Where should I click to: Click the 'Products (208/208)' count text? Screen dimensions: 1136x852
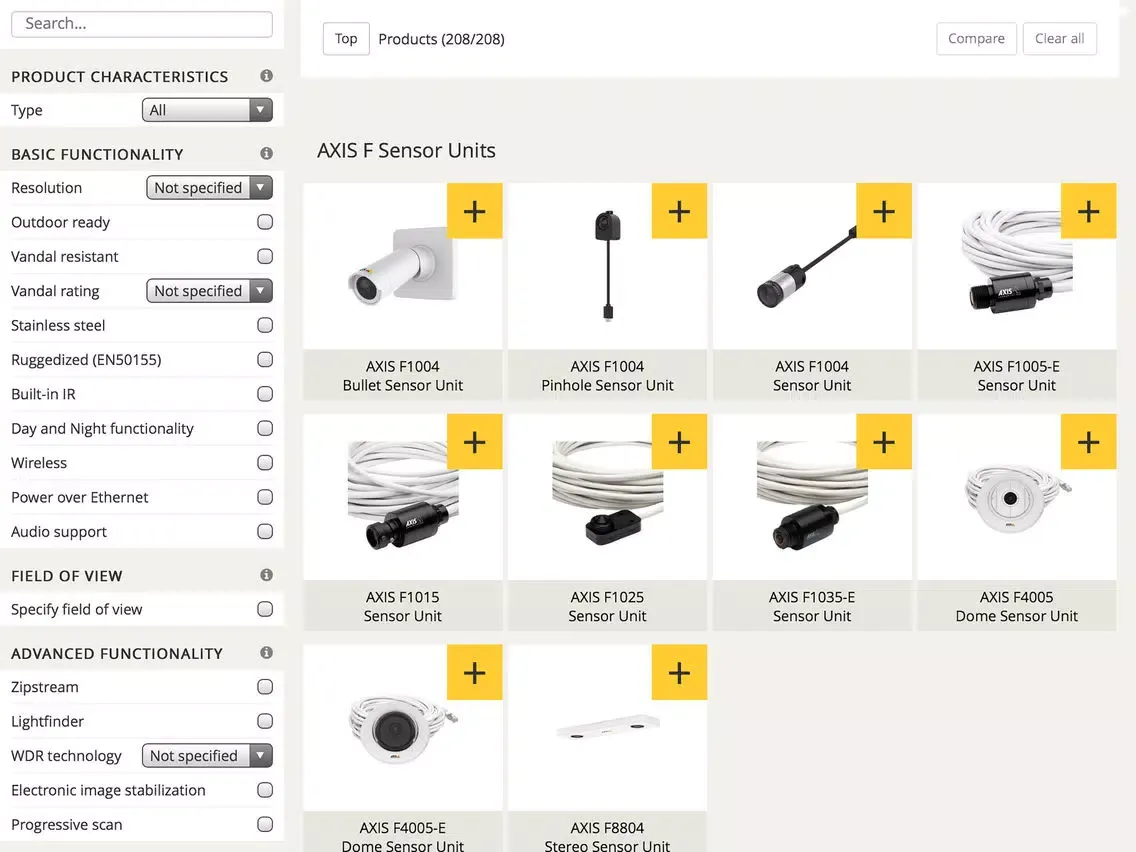point(441,39)
